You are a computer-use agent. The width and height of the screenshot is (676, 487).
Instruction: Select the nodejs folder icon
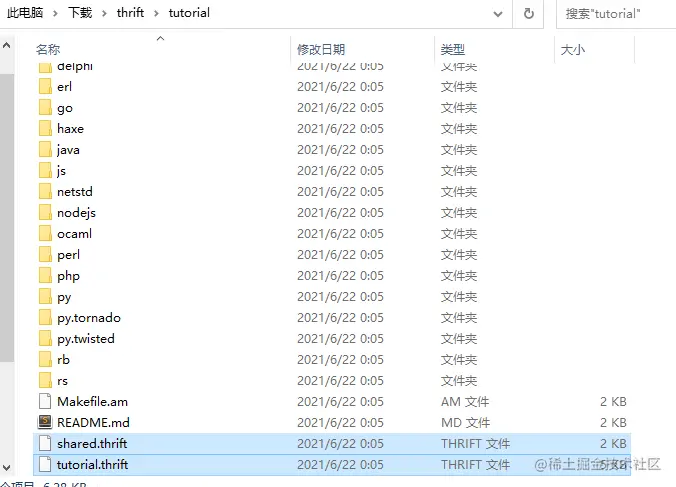tap(45, 212)
